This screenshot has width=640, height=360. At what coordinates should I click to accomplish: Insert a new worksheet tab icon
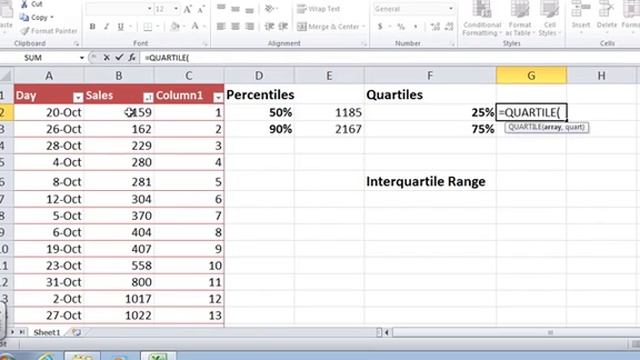click(76, 332)
